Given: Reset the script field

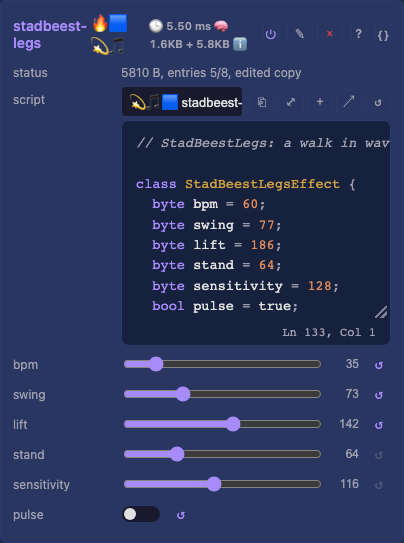Looking at the screenshot, I should (x=378, y=102).
